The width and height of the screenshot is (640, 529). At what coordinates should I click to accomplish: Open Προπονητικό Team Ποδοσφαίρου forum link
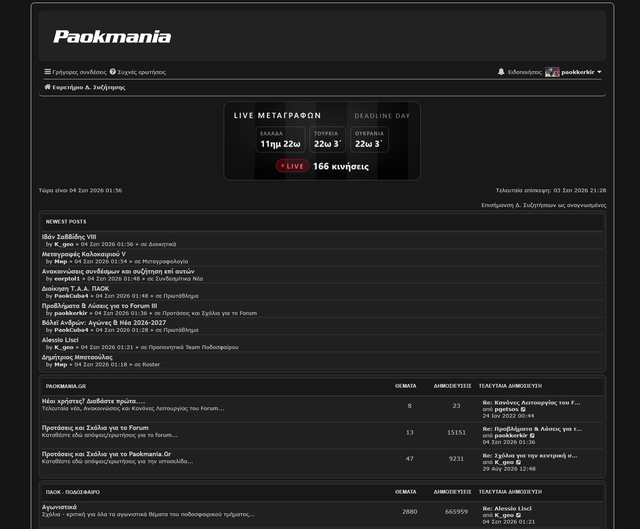point(193,347)
